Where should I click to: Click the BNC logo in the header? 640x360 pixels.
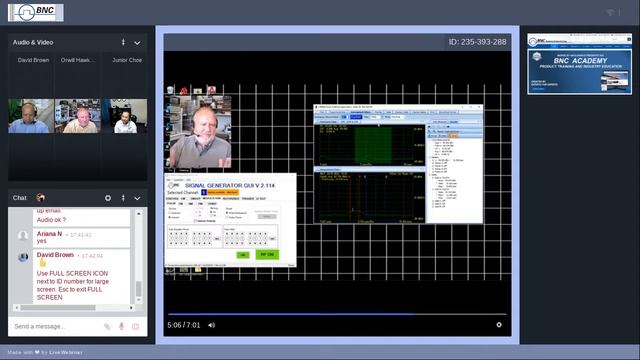36,12
